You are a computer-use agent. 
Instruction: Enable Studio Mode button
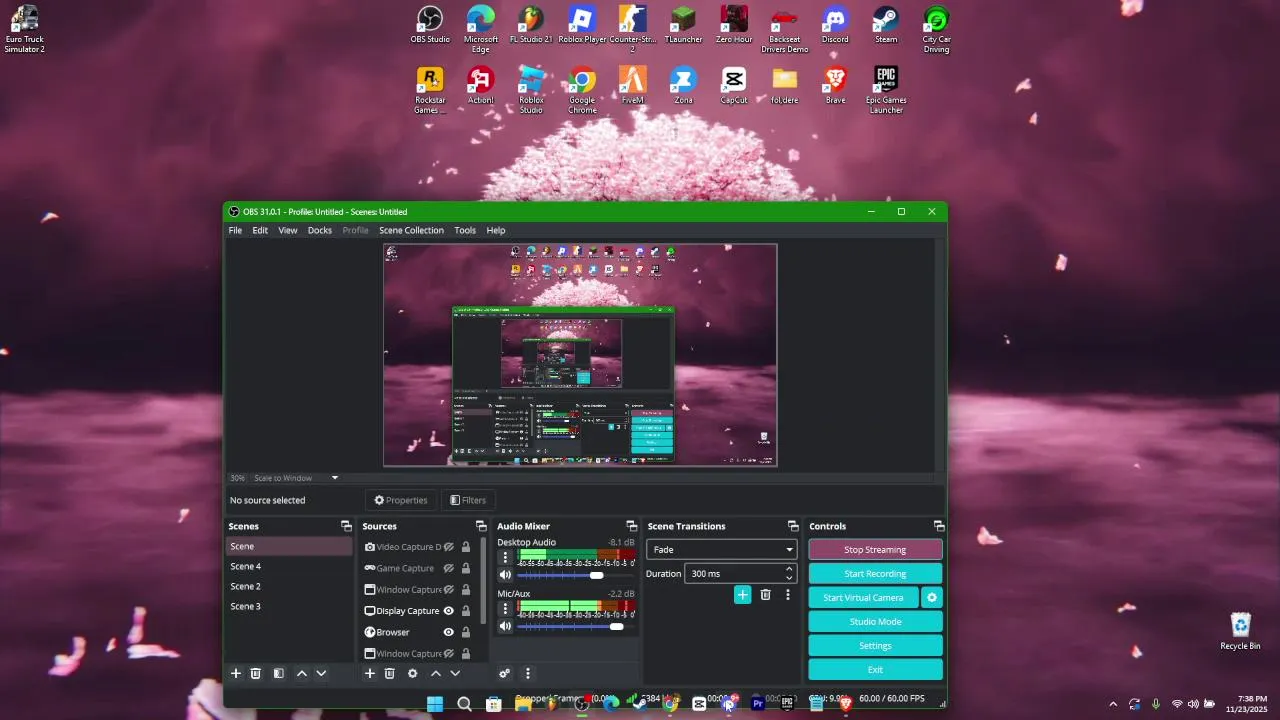(x=875, y=622)
